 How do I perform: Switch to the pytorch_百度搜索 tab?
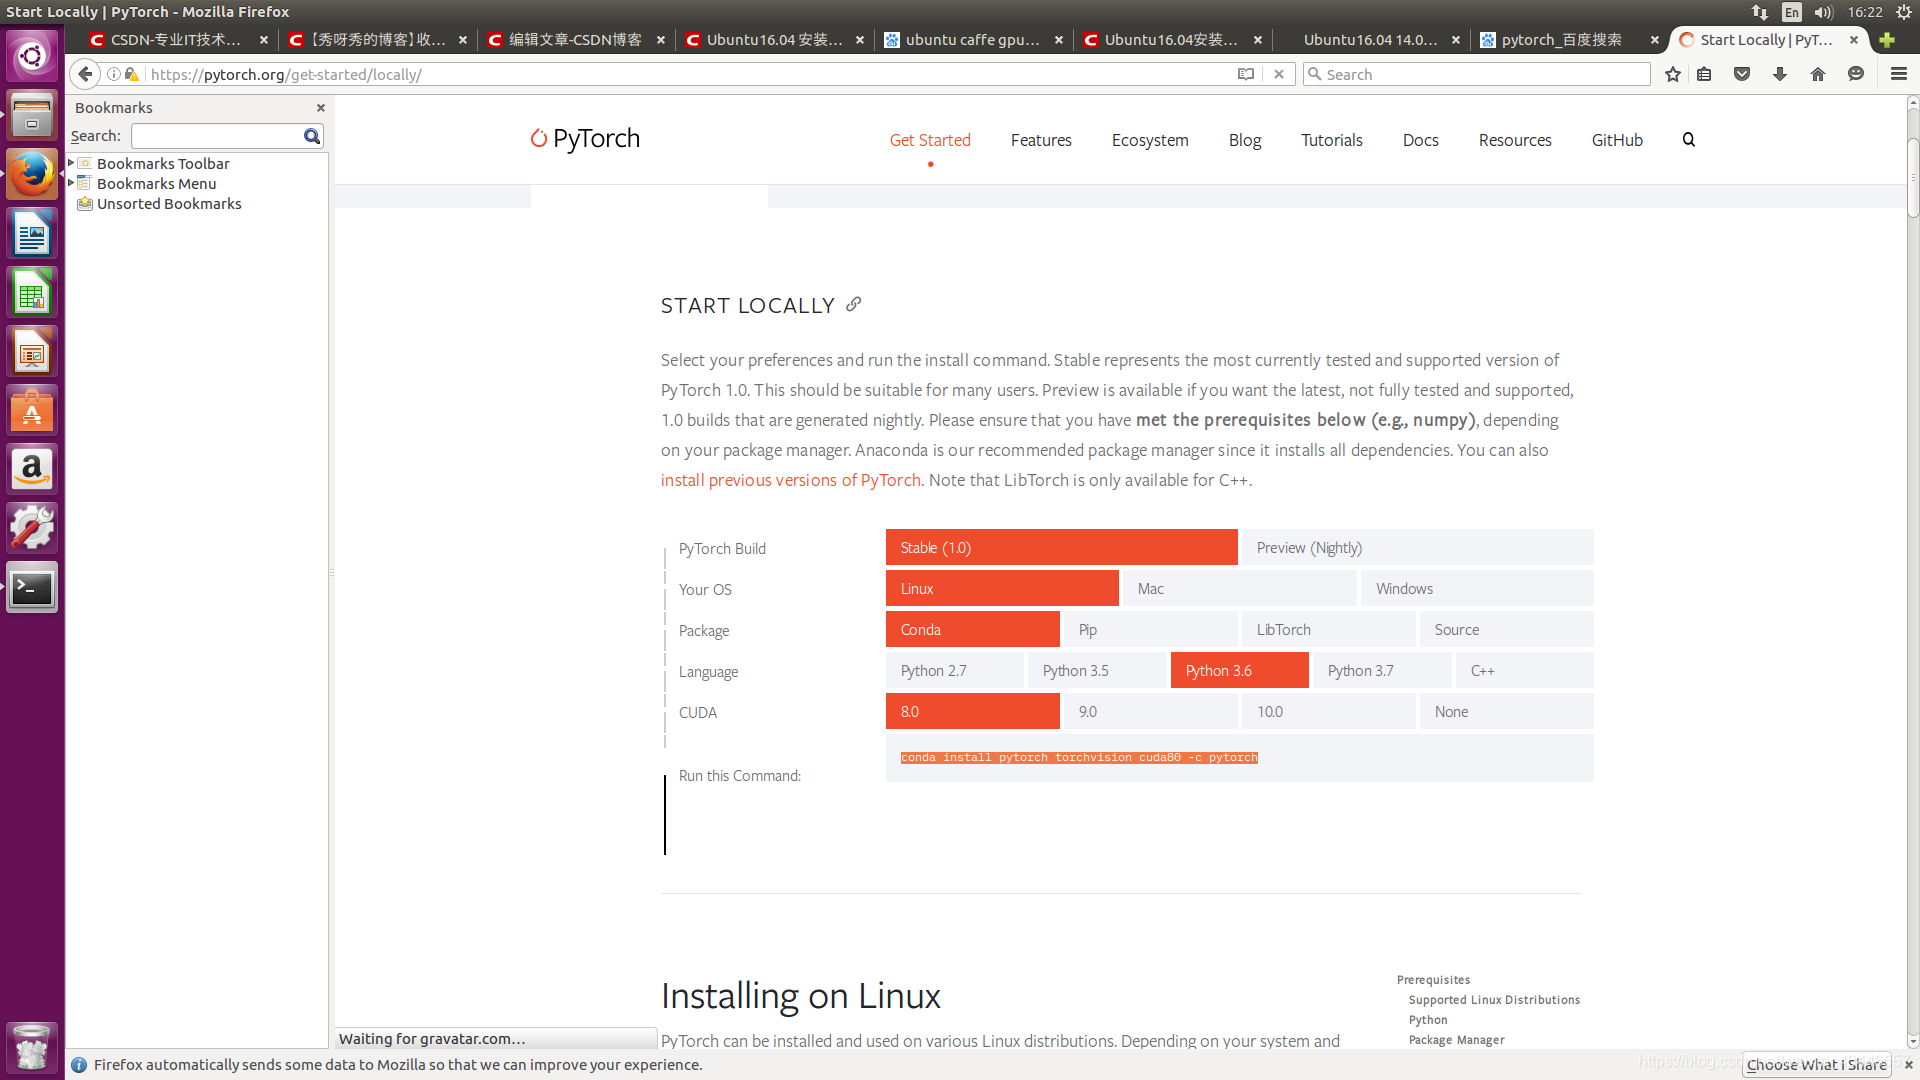click(x=1561, y=40)
